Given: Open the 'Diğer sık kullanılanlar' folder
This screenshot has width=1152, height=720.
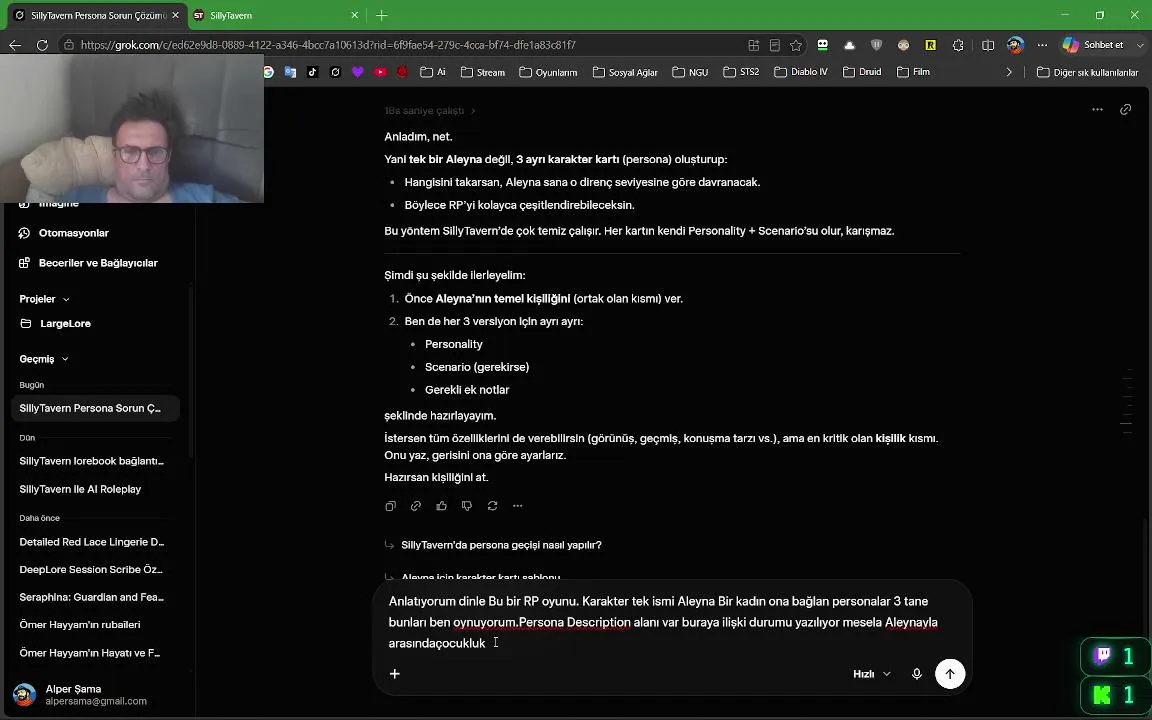Looking at the screenshot, I should coord(1087,72).
